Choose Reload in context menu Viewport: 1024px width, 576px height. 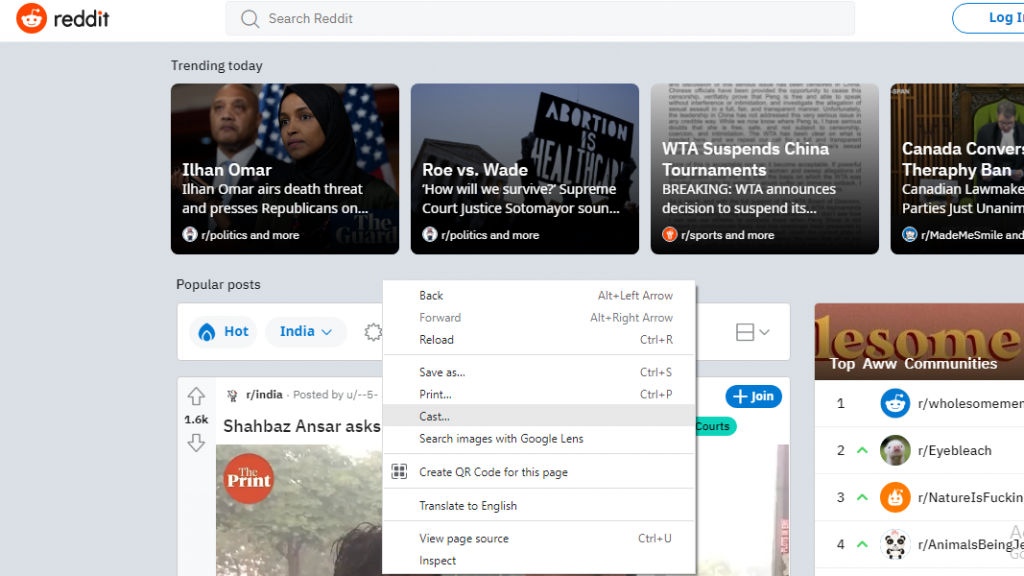(539, 340)
